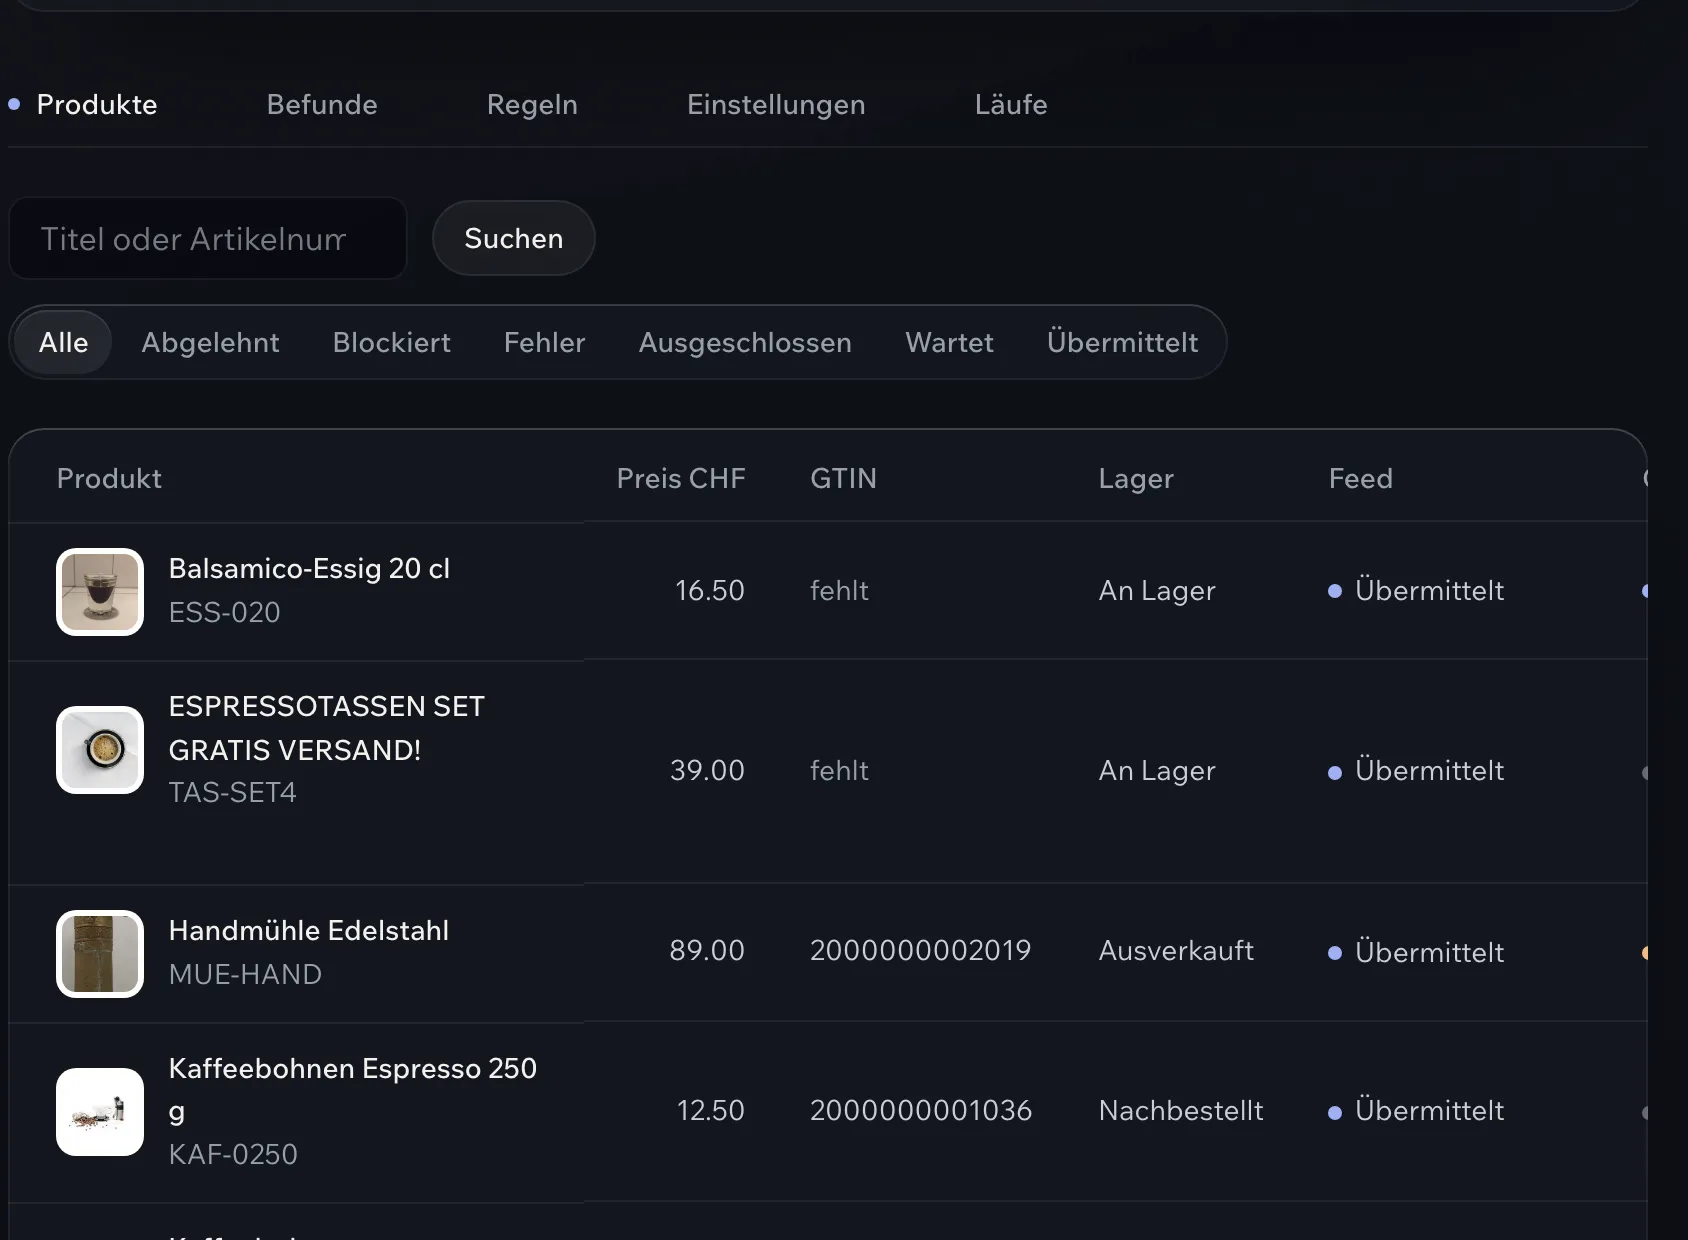Open the Balsamico-Essig 20 cl product title
The image size is (1688, 1240).
click(x=309, y=569)
